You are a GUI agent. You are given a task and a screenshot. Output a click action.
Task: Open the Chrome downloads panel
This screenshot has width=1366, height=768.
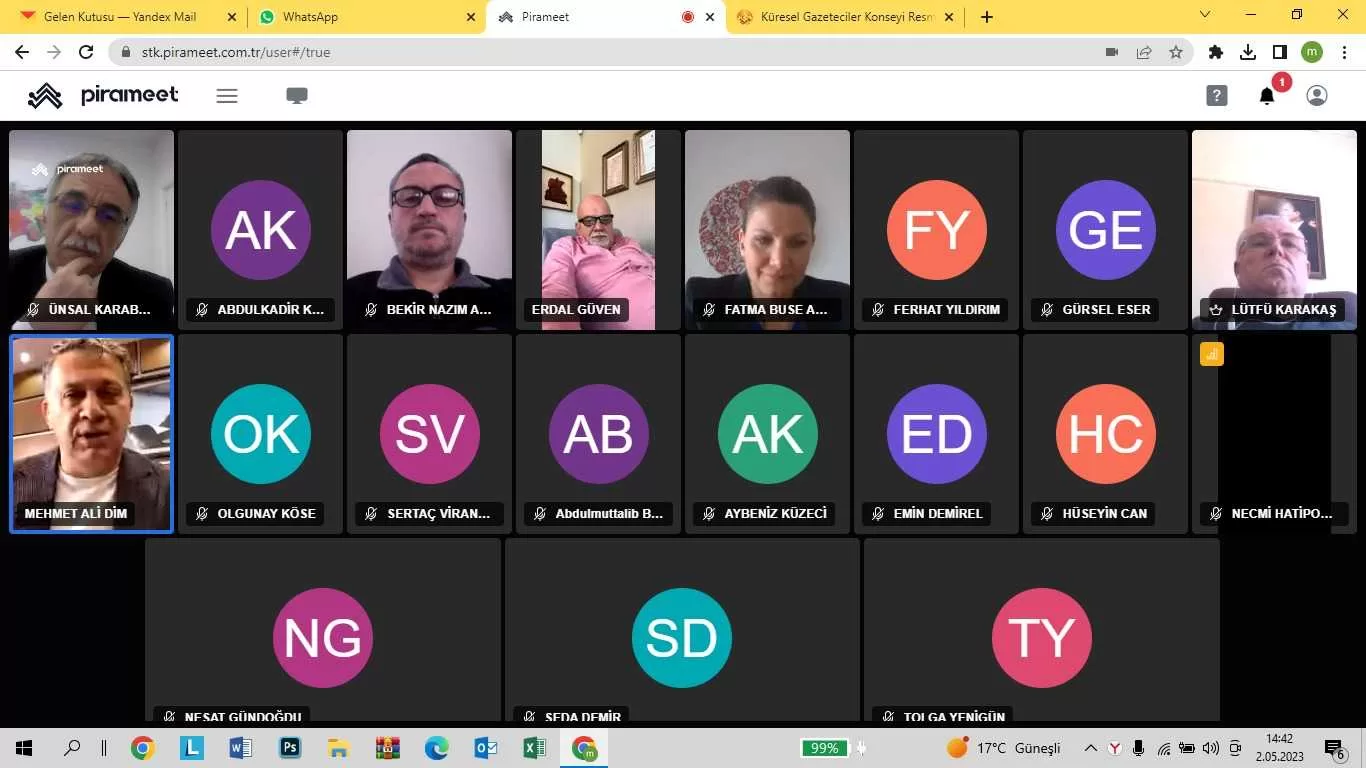pos(1248,52)
